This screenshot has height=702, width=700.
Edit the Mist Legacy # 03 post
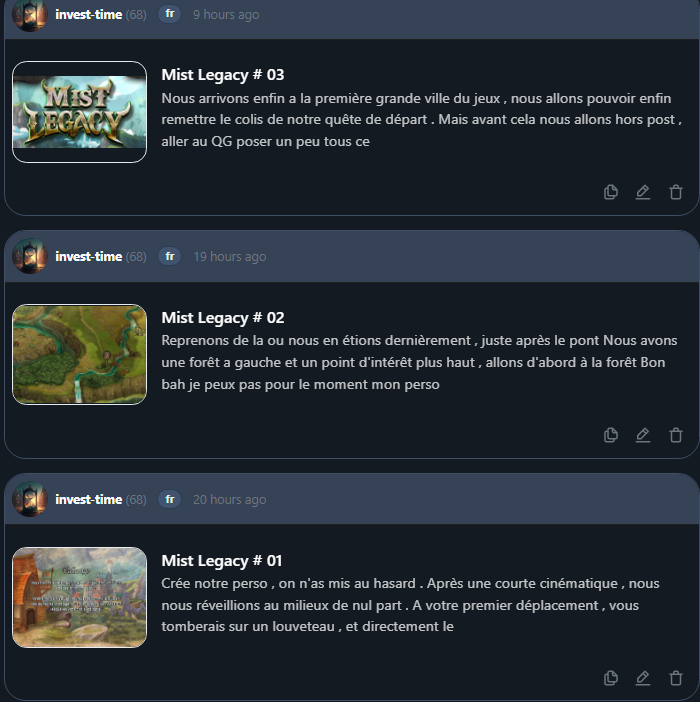643,192
